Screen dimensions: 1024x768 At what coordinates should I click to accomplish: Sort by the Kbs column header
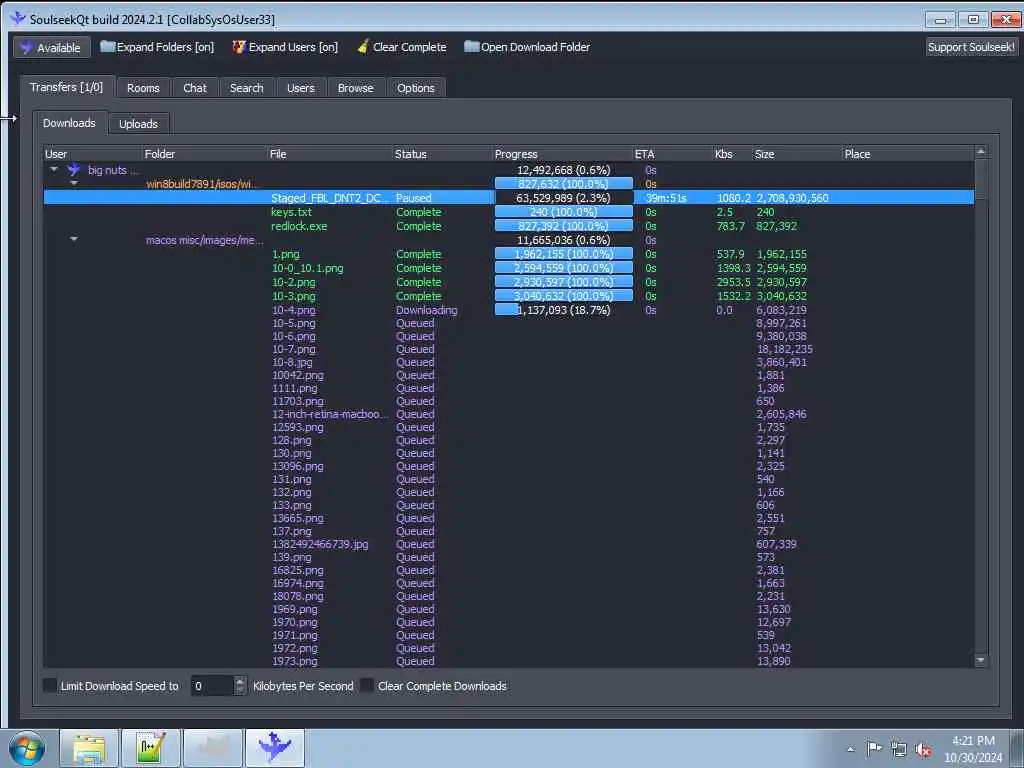732,154
